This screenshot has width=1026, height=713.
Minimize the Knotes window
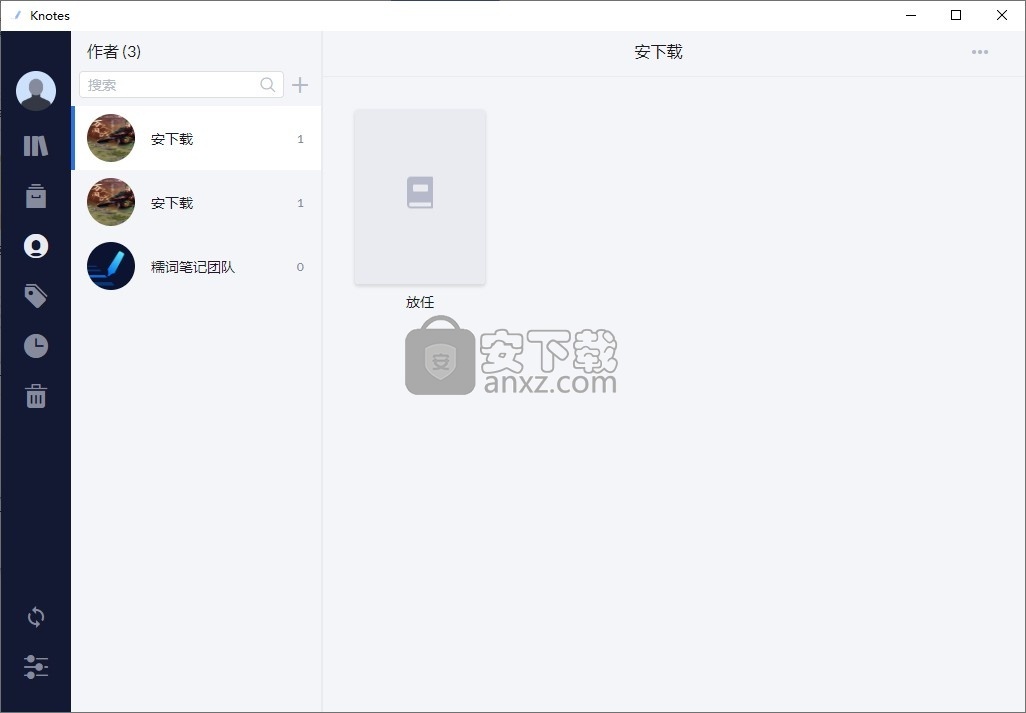(911, 15)
